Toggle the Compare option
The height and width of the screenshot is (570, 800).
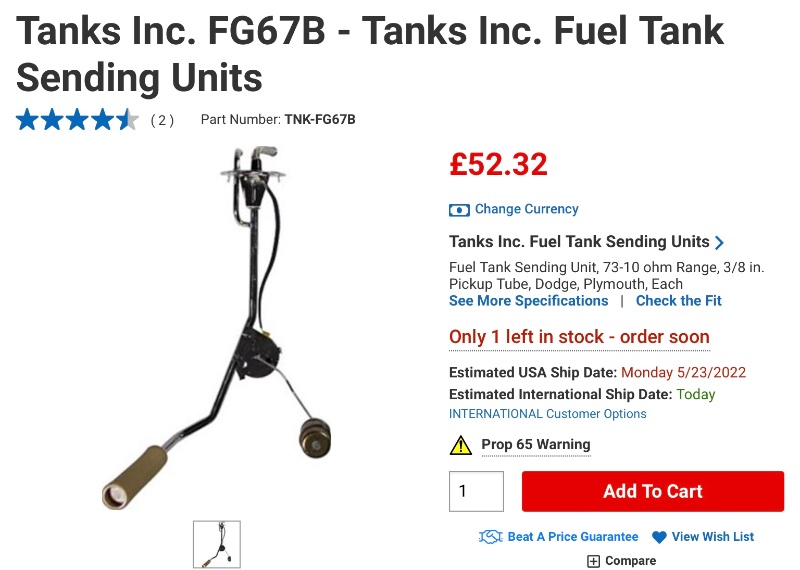click(630, 561)
